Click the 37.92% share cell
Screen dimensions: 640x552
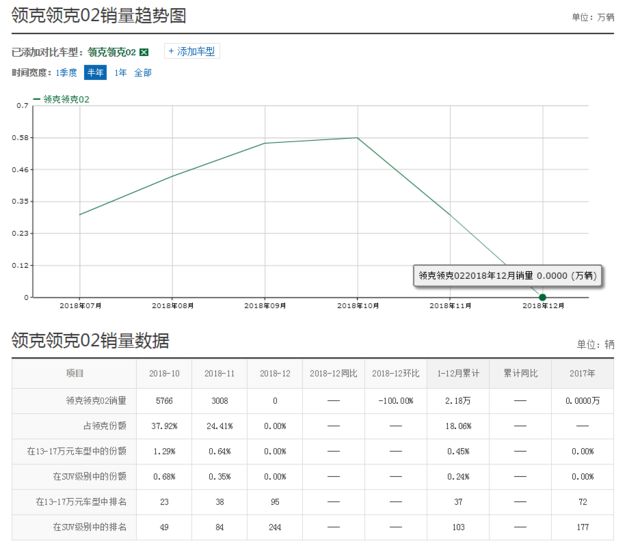(x=164, y=426)
